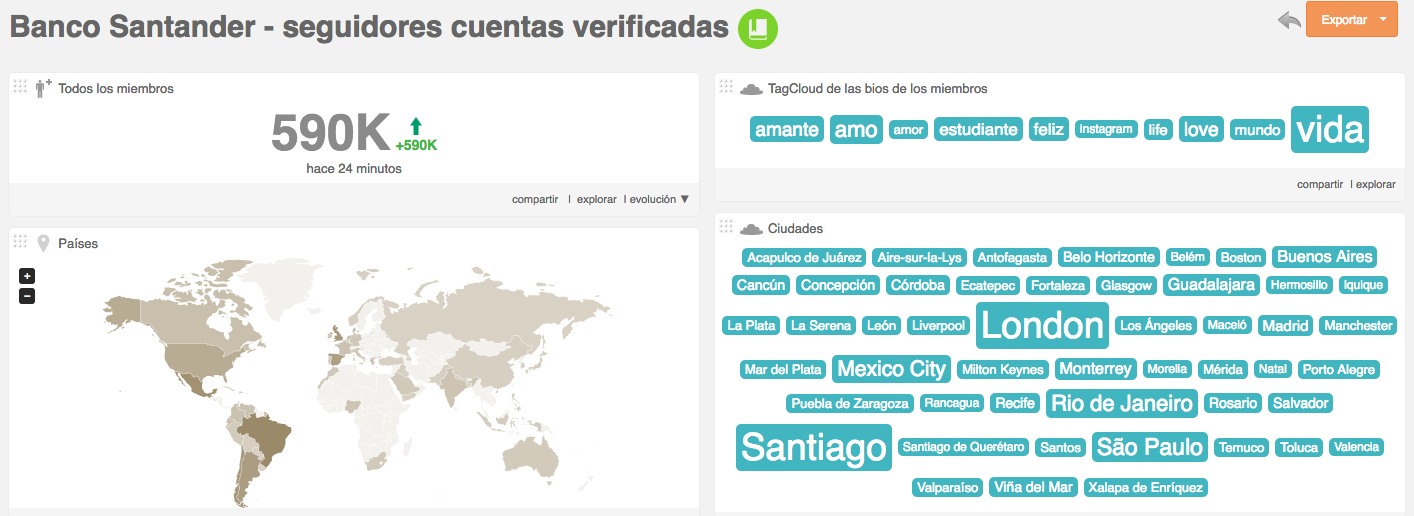Click the Países location pin icon
Viewport: 1414px width, 516px height.
click(43, 243)
